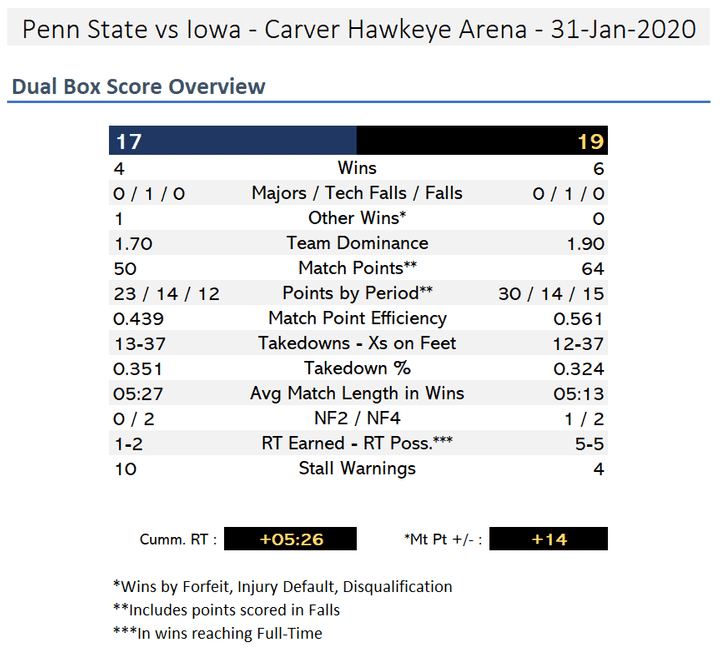Click the +14 Mt Pt box
The width and height of the screenshot is (720, 649).
548,538
